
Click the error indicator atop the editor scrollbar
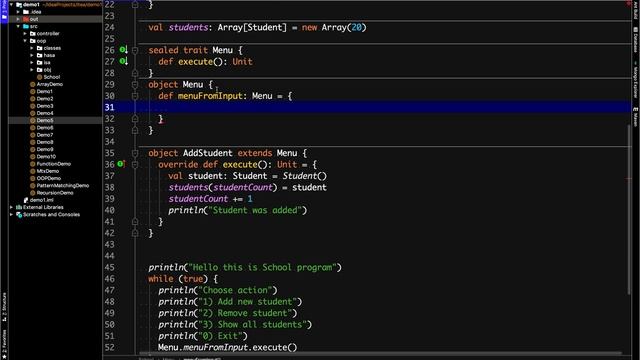629,3
